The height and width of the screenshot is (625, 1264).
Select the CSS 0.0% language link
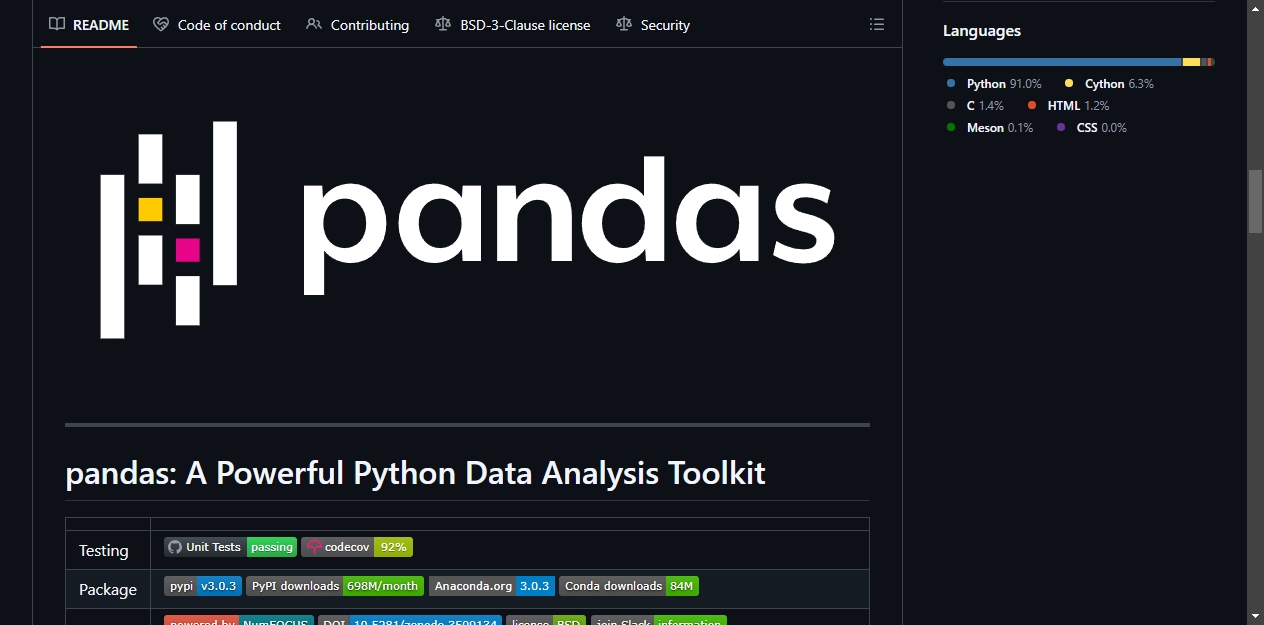point(1091,128)
